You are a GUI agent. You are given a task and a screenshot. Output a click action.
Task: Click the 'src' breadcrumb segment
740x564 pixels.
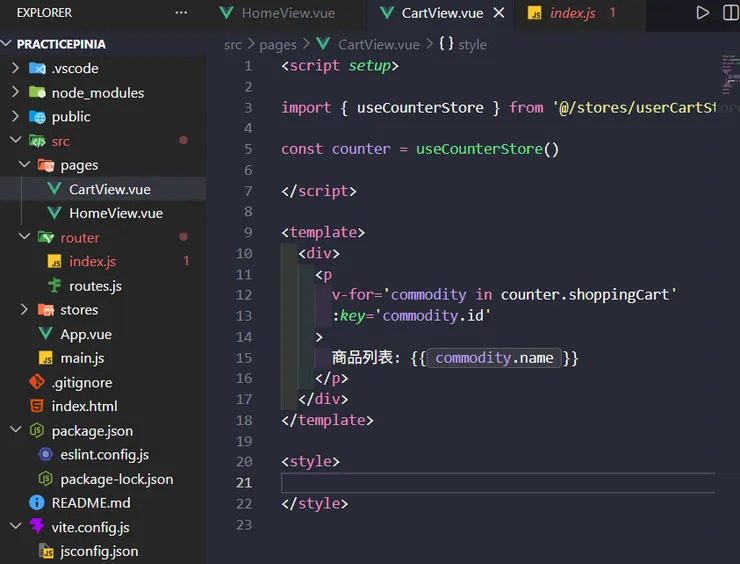coord(233,45)
